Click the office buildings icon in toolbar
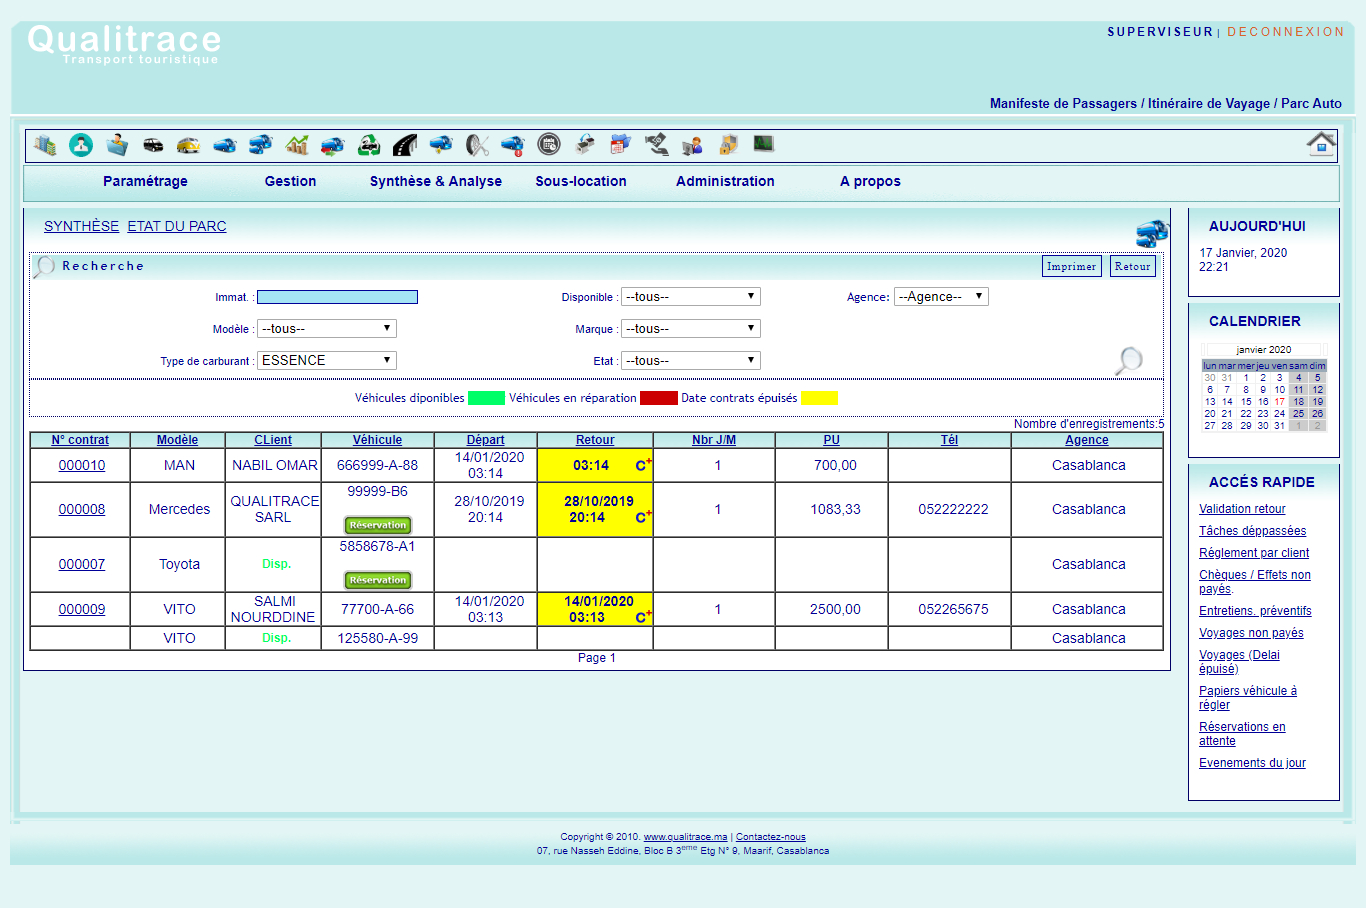This screenshot has width=1366, height=908. (45, 145)
